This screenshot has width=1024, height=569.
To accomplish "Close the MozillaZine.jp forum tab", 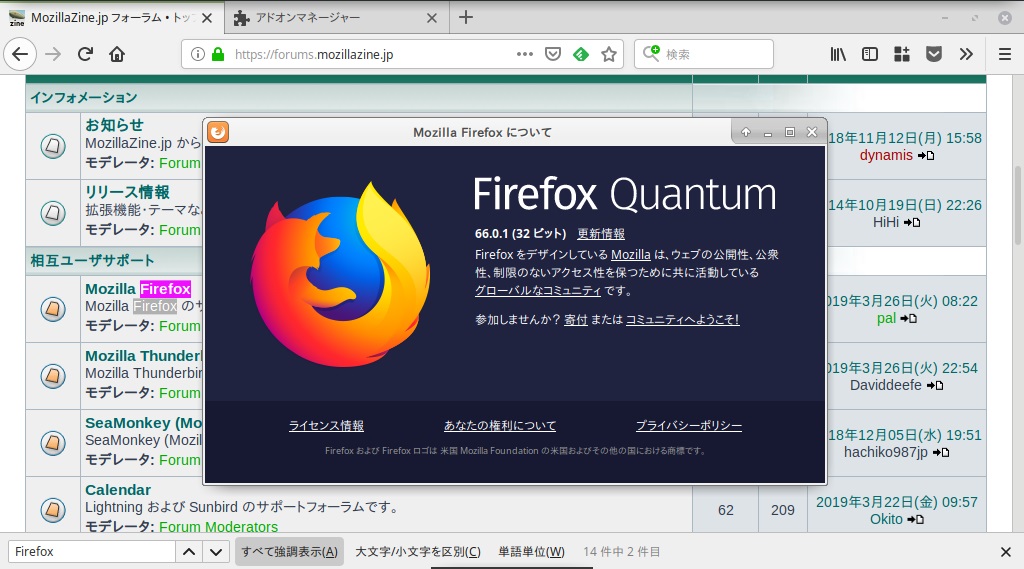I will pyautogui.click(x=207, y=18).
